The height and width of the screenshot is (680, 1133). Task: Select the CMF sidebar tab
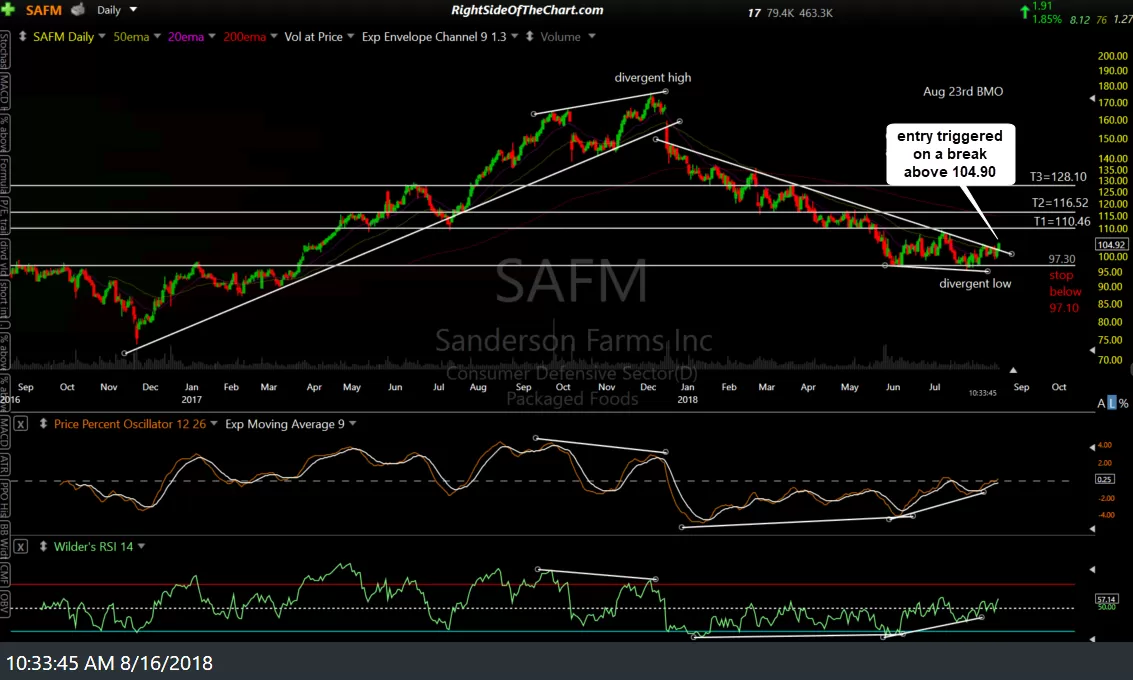(x=4, y=574)
